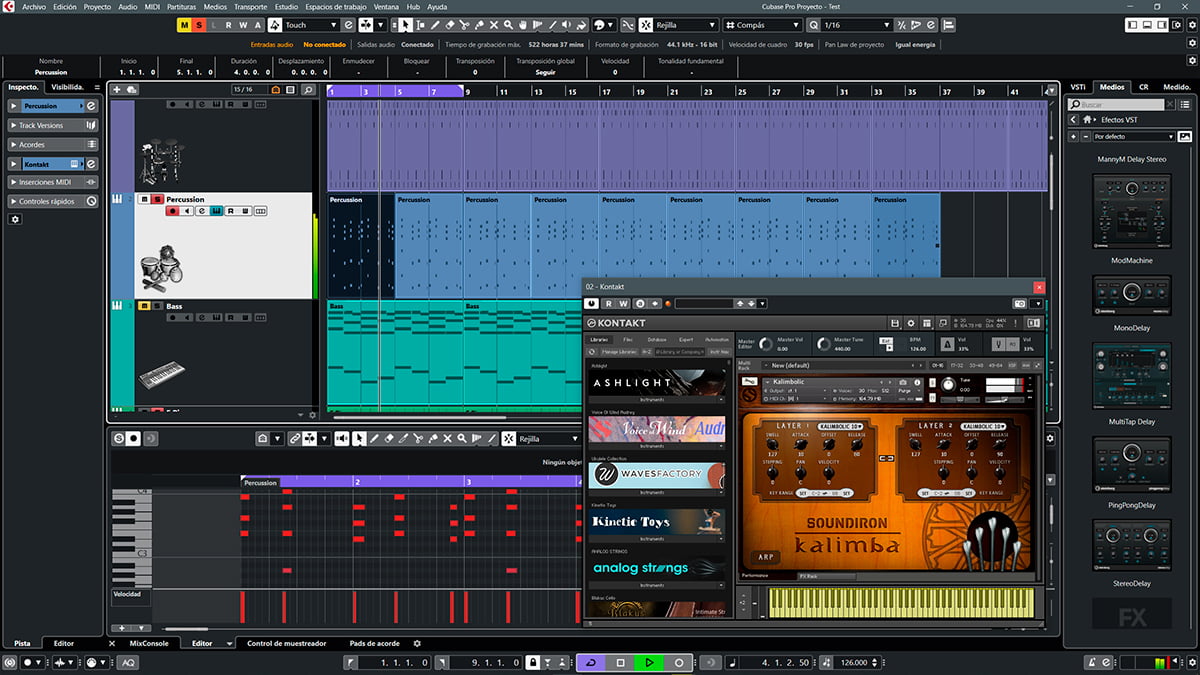
Task: Toggle record enable on Percussion track
Action: 172,211
